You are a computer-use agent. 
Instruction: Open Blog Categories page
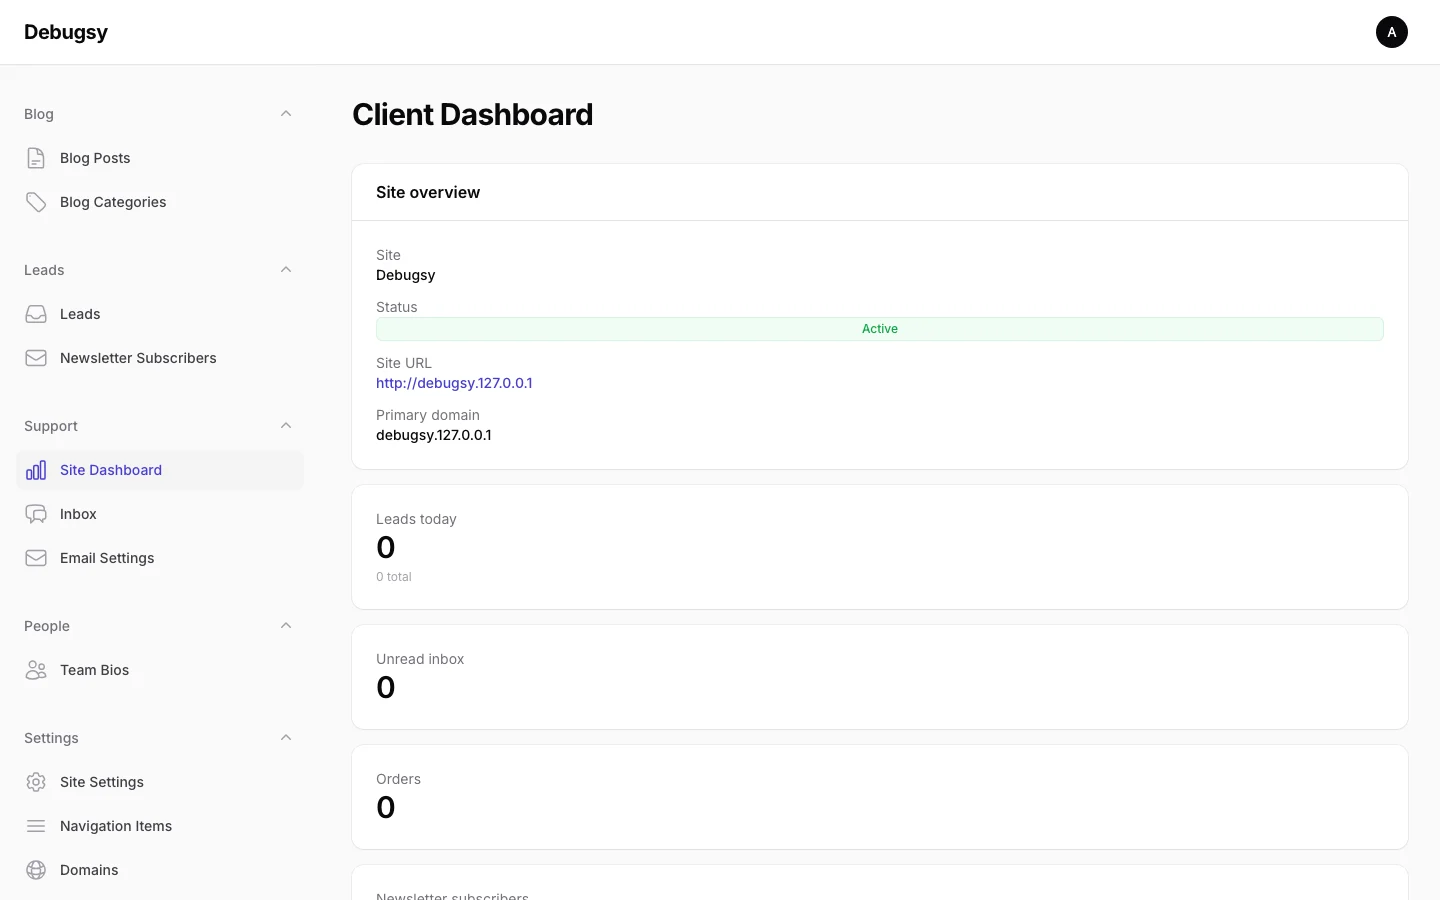pyautogui.click(x=160, y=202)
